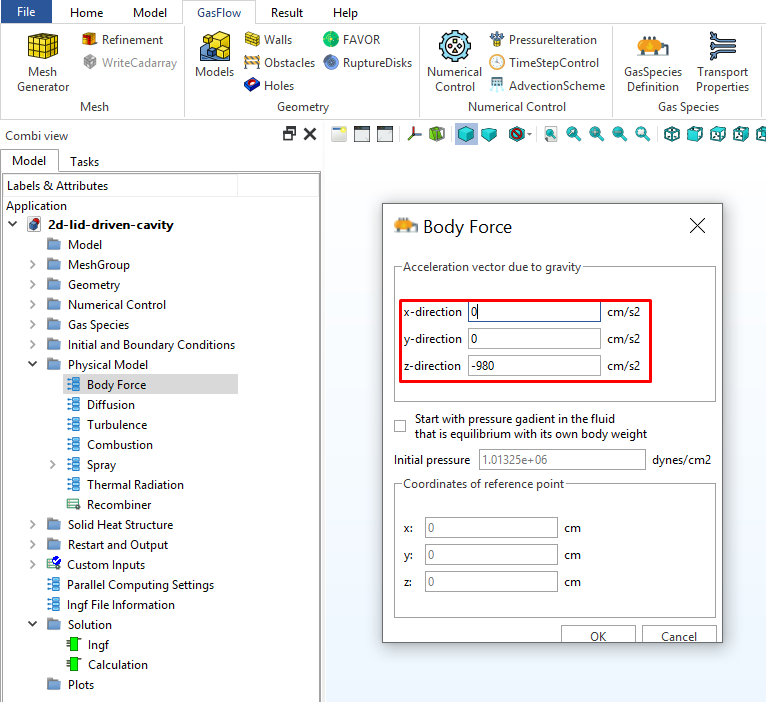The height and width of the screenshot is (702, 766).
Task: Open Transport Properties
Action: [722, 62]
